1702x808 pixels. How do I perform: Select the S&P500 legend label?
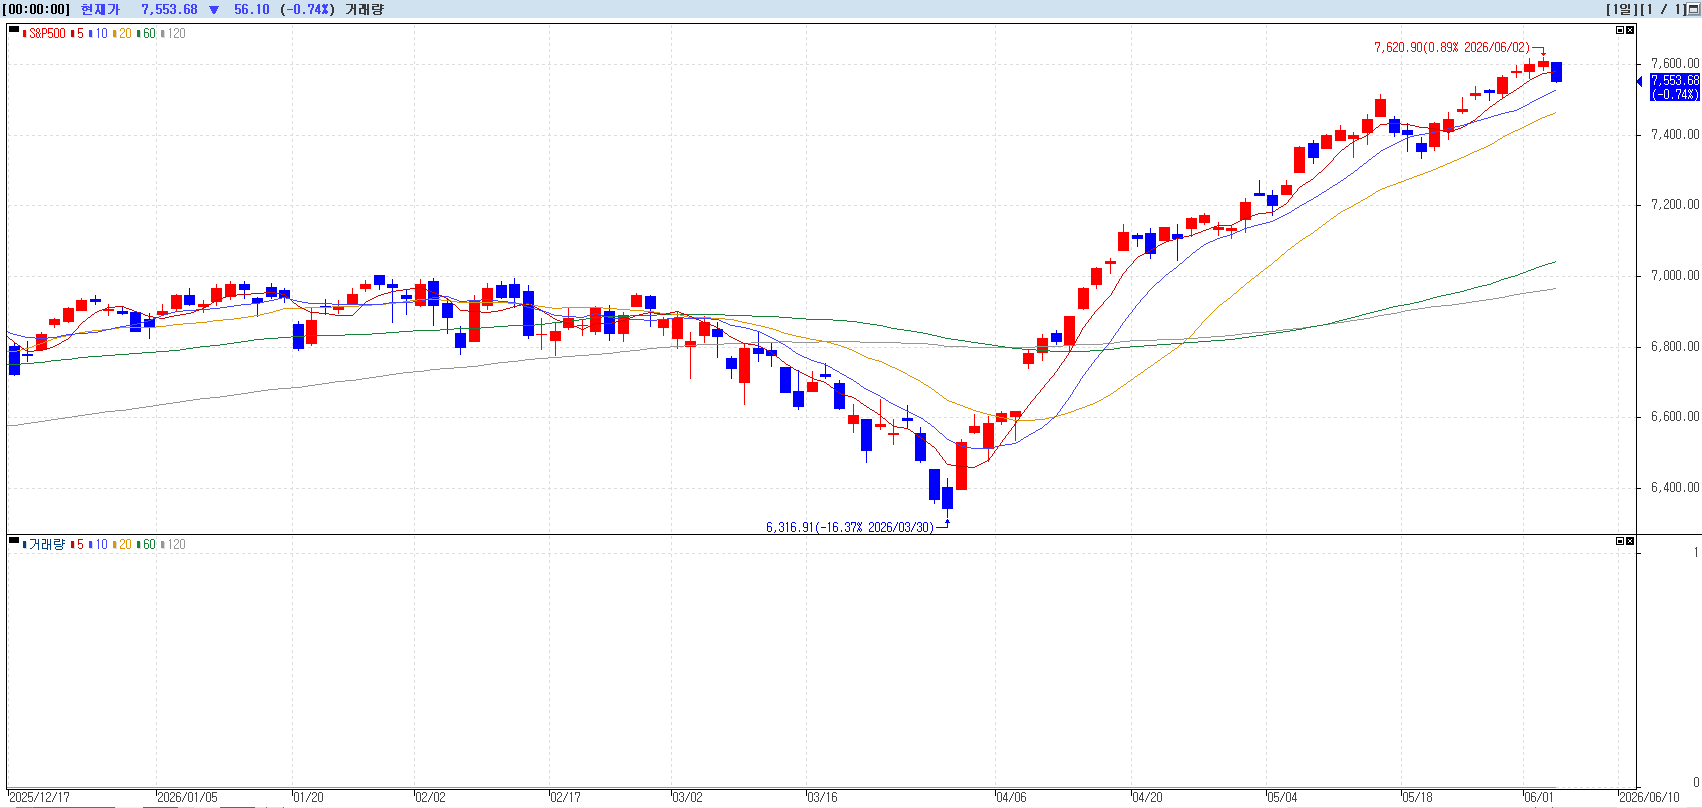pos(47,33)
